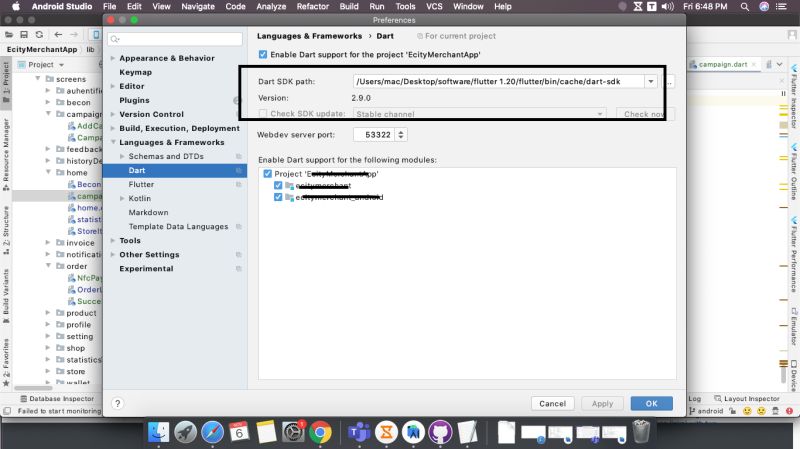The width and height of the screenshot is (800, 449).
Task: Open System Preferences gear in dock
Action: (293, 433)
